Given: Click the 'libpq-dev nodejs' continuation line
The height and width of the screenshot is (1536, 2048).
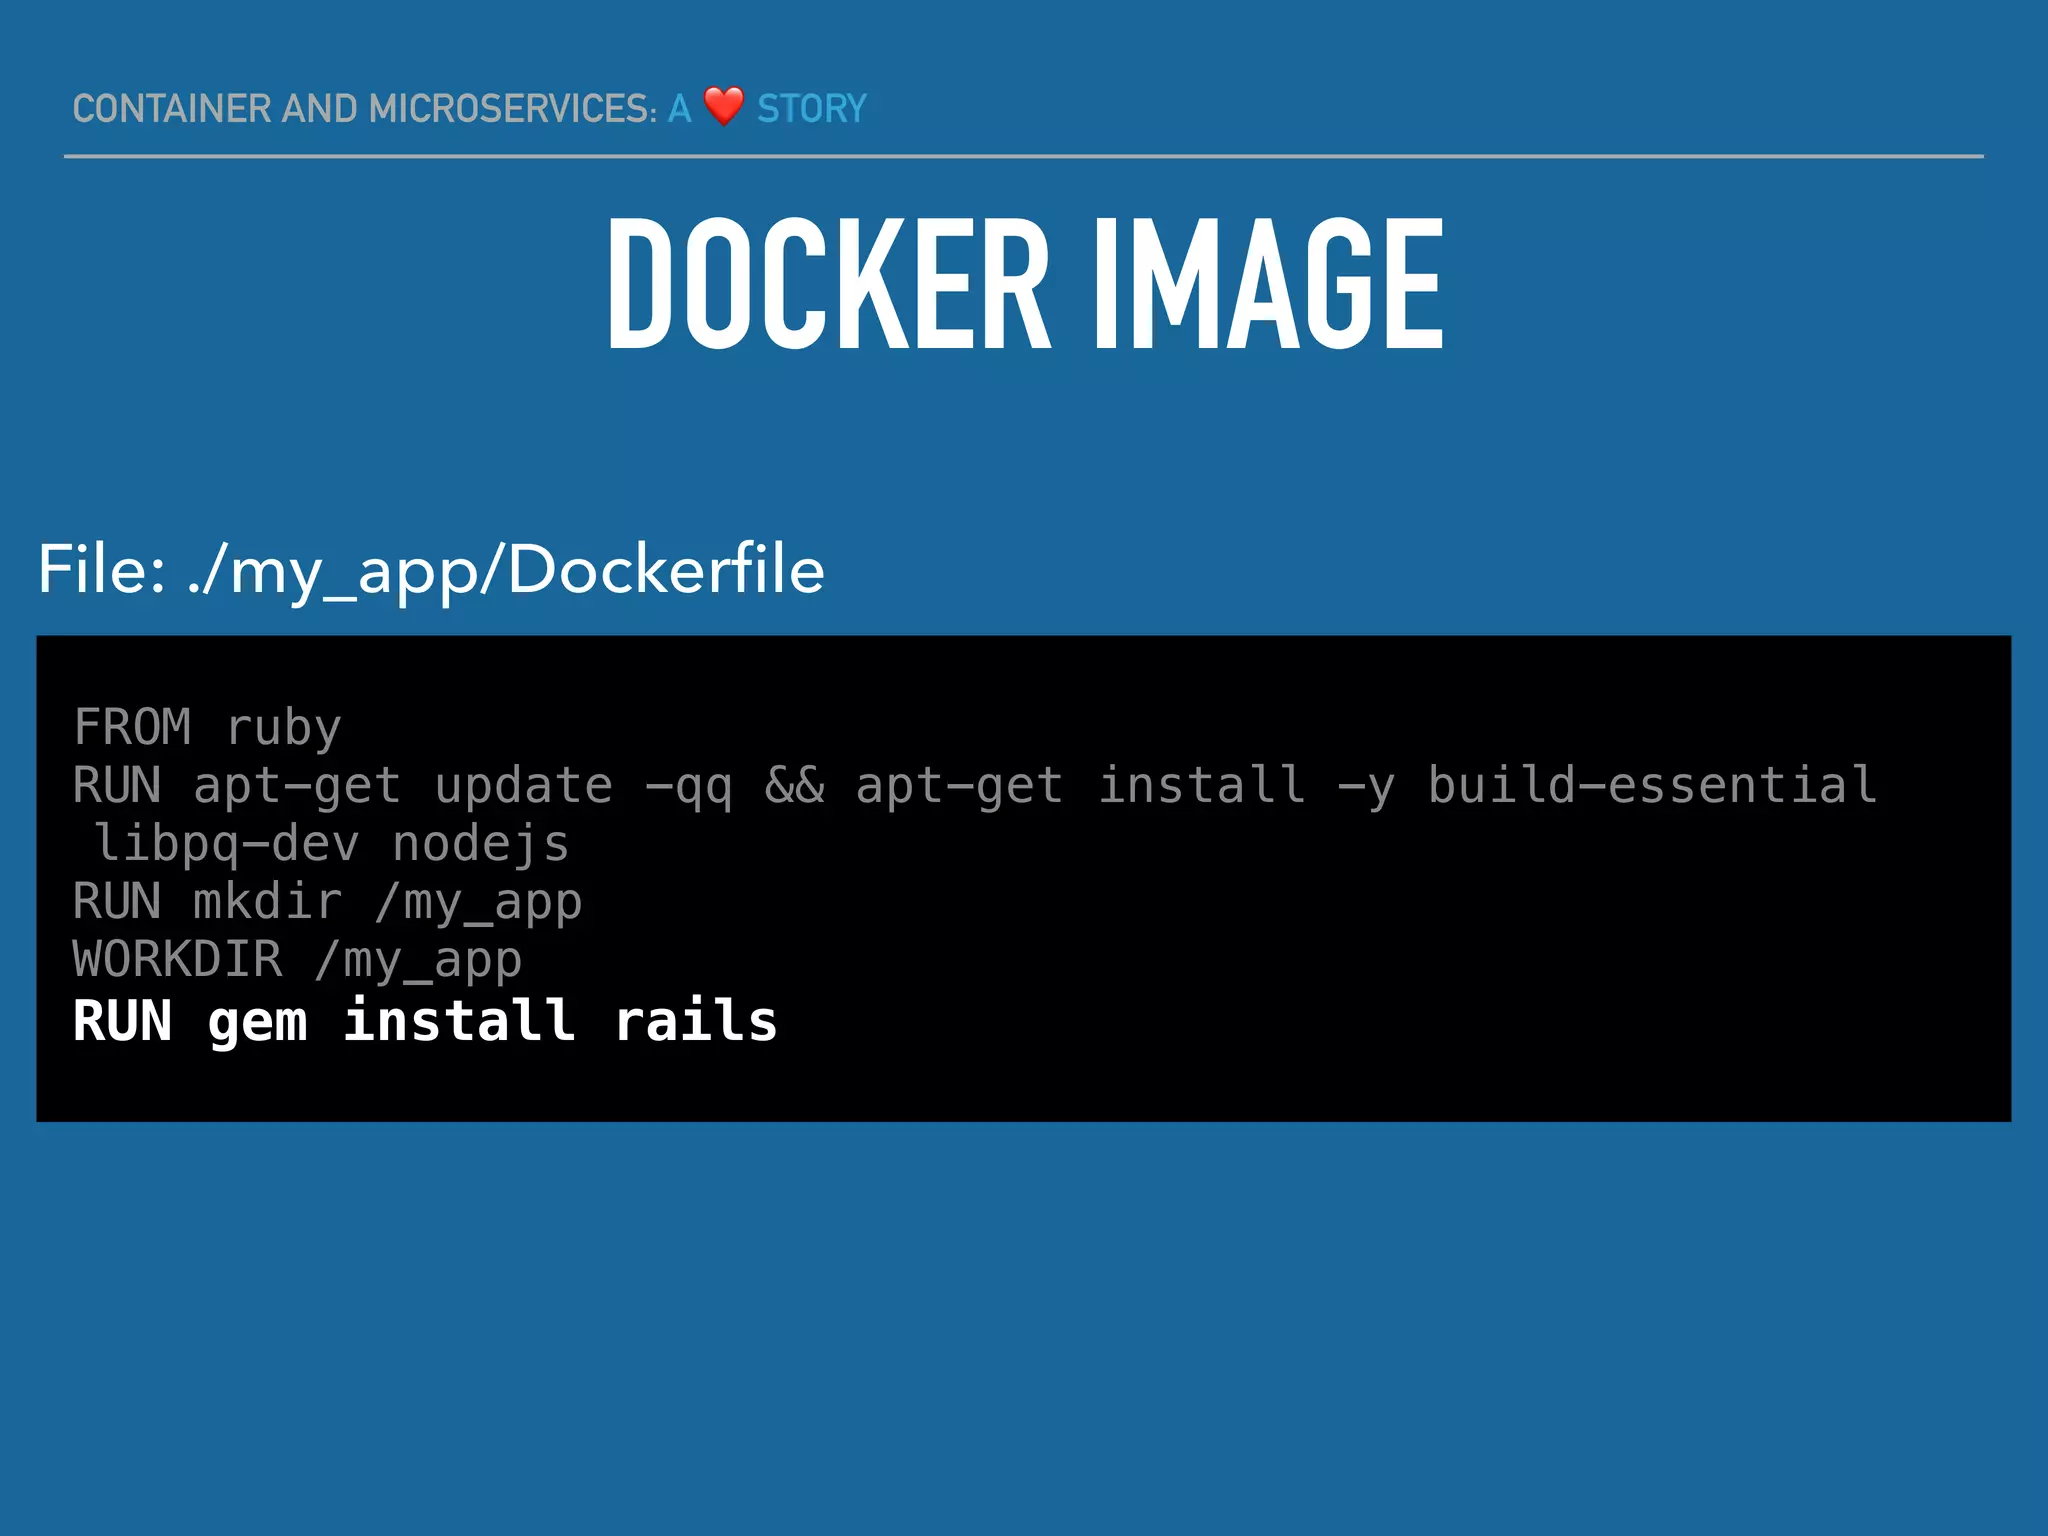Looking at the screenshot, I should pos(331,844).
